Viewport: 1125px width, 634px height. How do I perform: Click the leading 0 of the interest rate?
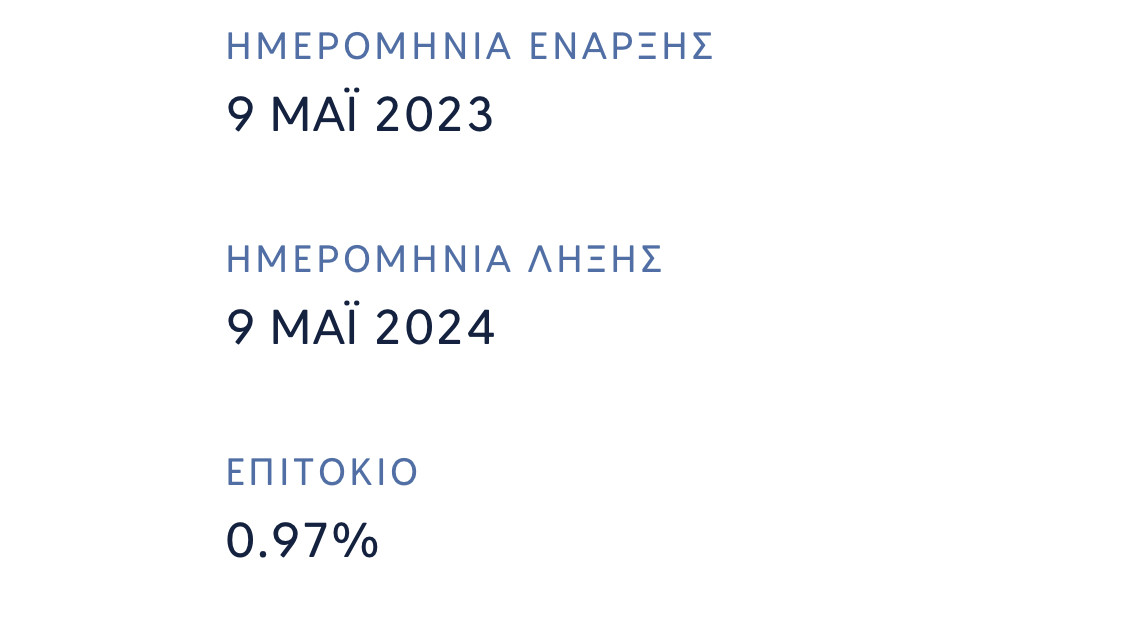pyautogui.click(x=240, y=541)
